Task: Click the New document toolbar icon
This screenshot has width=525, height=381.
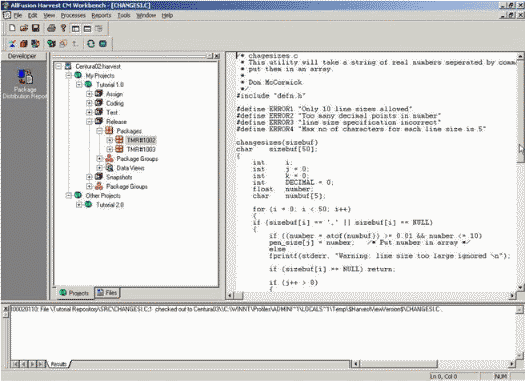Action: pyautogui.click(x=12, y=28)
